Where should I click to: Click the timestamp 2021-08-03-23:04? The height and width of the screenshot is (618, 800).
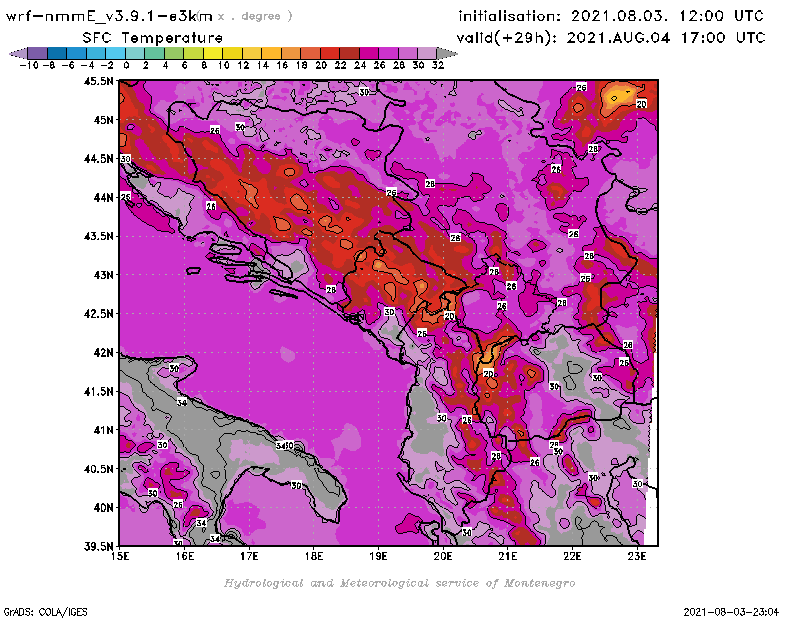click(x=731, y=612)
